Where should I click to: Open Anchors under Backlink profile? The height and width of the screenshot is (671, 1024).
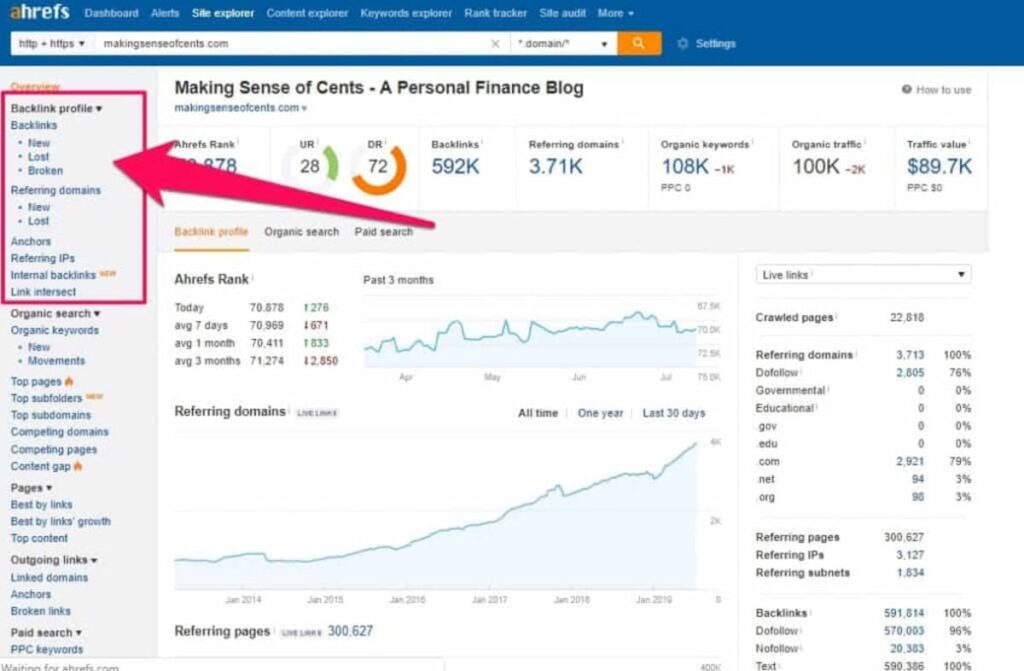[31, 241]
